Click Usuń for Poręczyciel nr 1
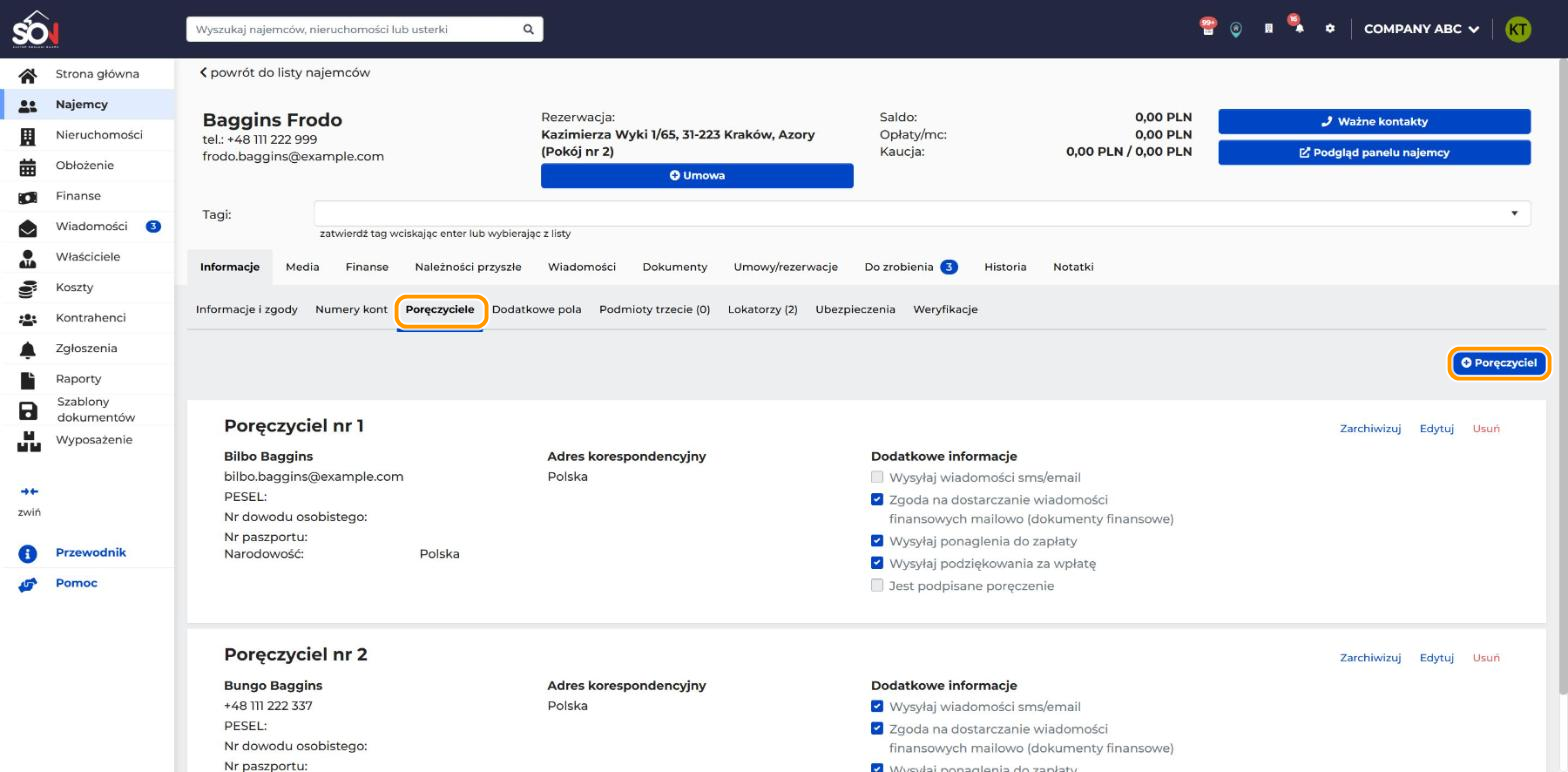 (1486, 429)
